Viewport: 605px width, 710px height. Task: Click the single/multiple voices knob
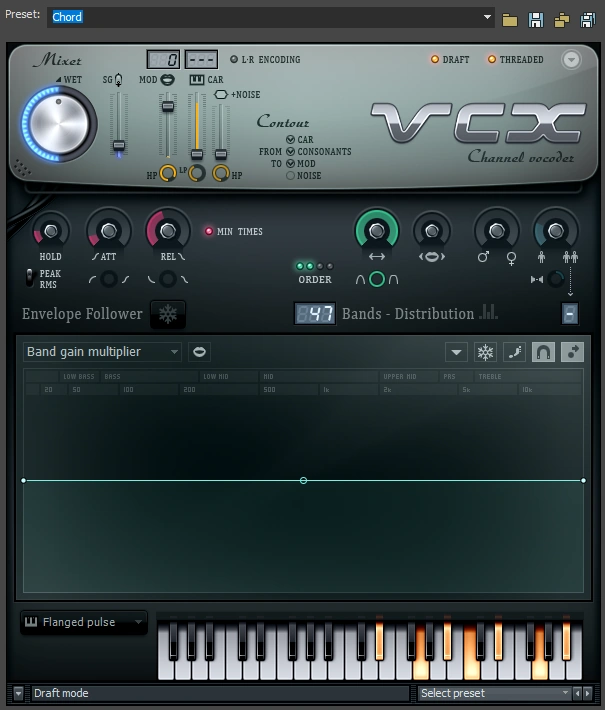[x=556, y=231]
